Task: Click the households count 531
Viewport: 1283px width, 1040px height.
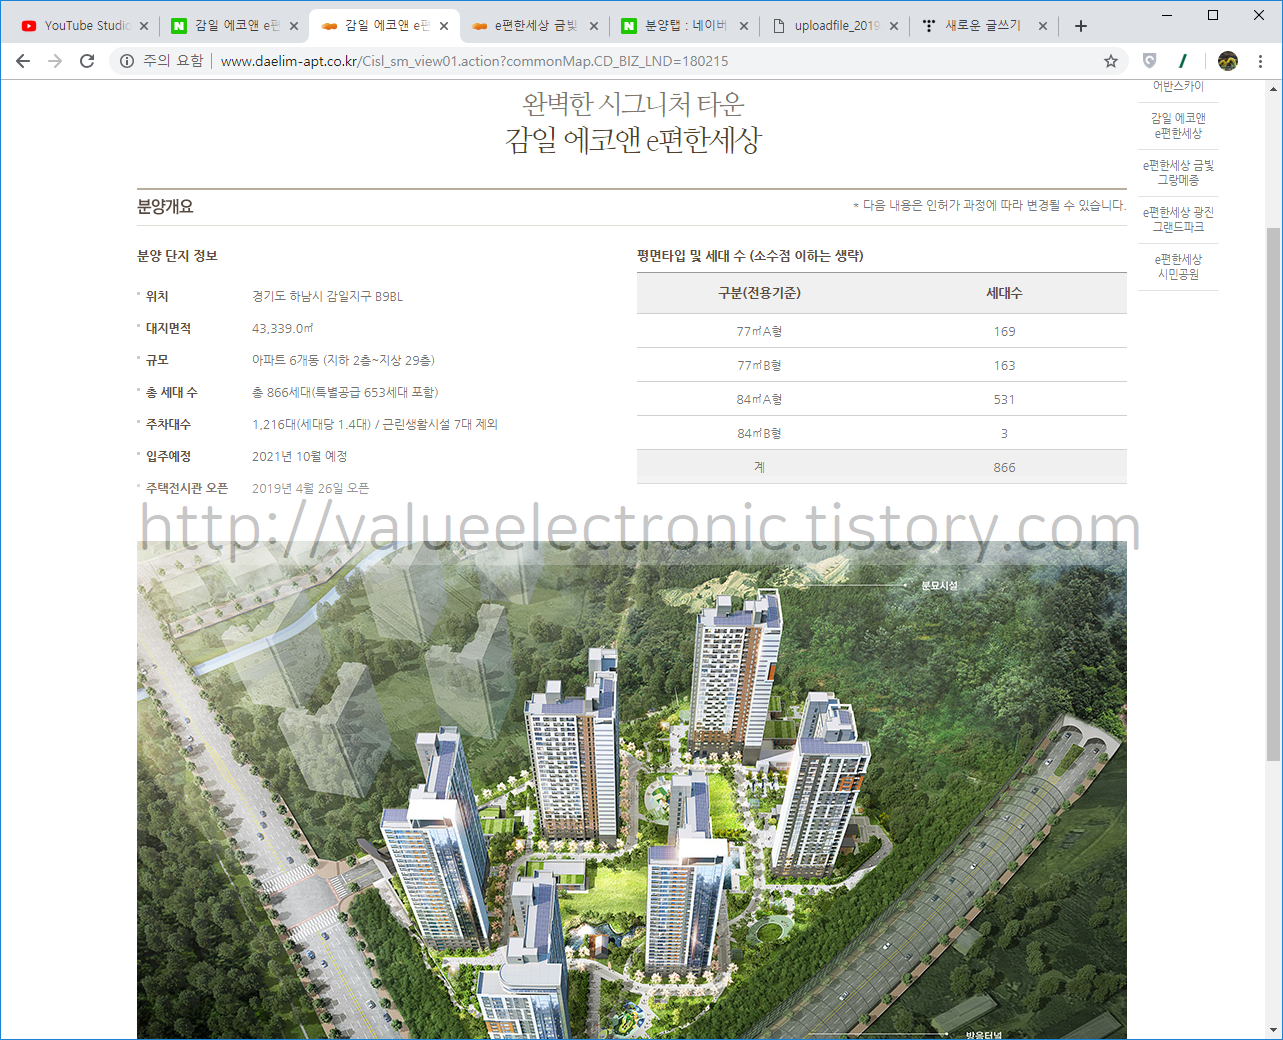Action: pyautogui.click(x=1004, y=399)
